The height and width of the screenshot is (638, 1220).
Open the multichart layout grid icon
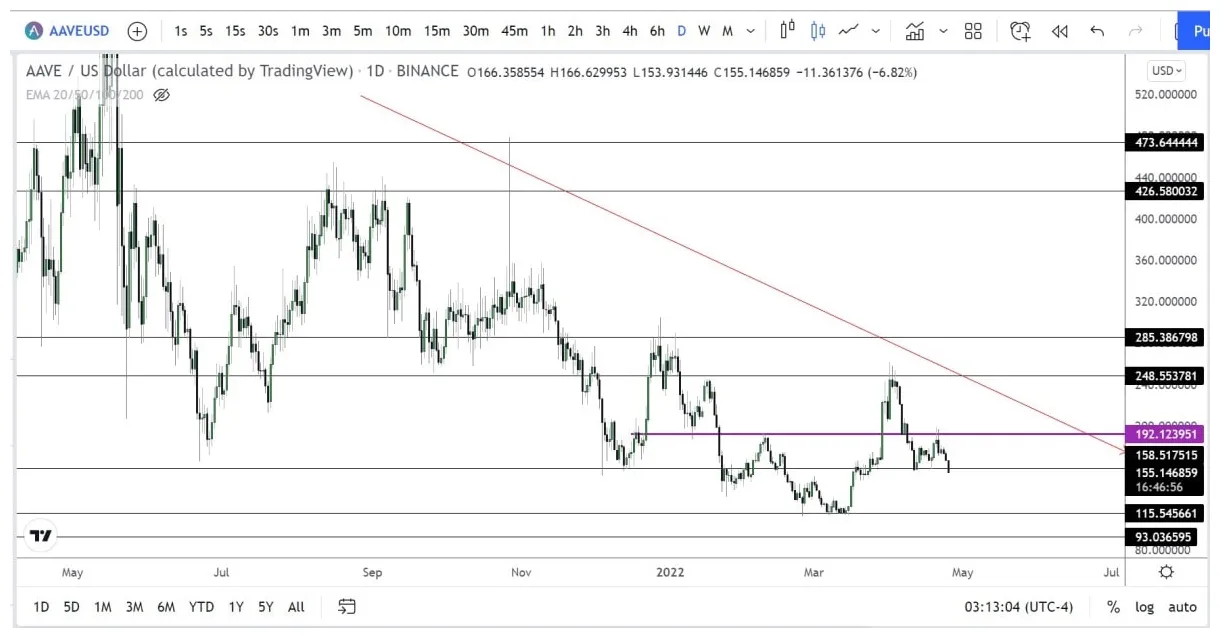pos(973,31)
